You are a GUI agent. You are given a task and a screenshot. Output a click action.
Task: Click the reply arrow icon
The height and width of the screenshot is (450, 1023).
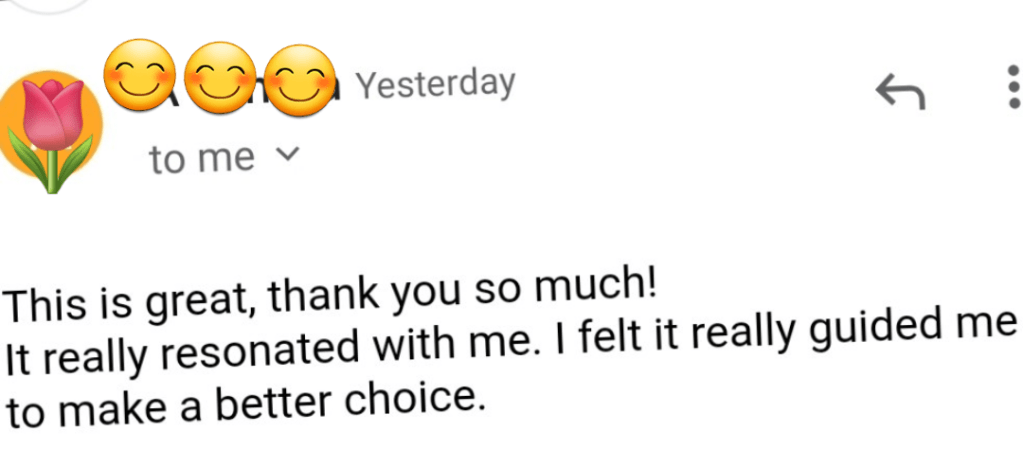[901, 93]
